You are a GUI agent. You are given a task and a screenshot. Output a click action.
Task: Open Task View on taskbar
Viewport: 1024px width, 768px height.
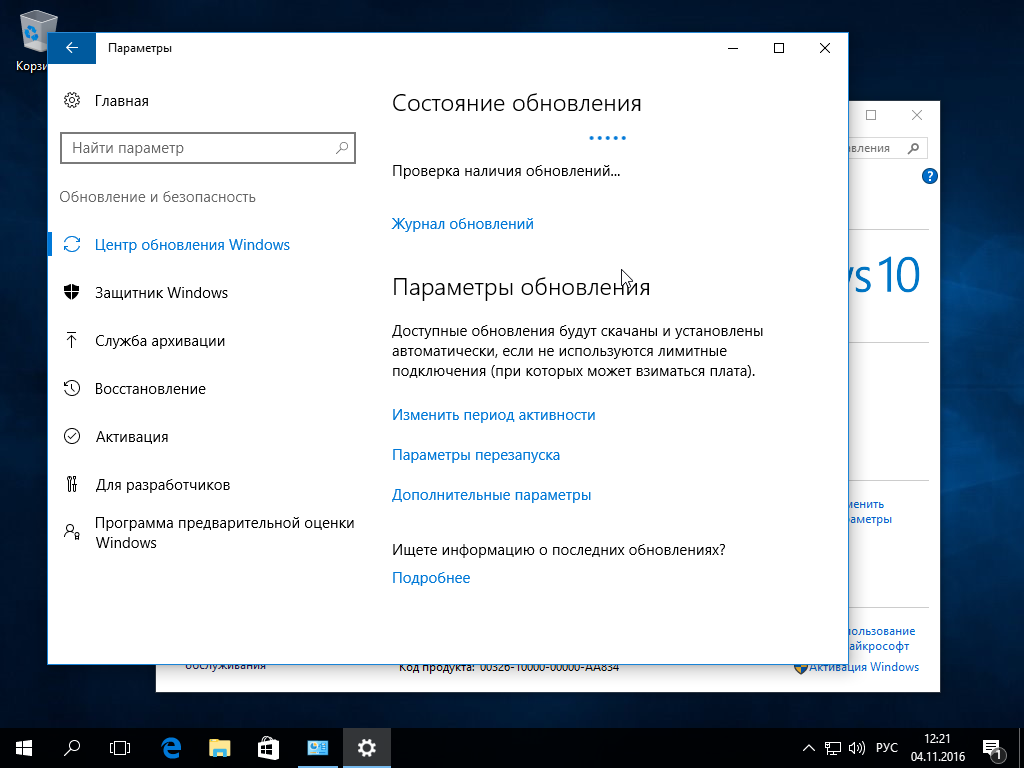point(120,748)
